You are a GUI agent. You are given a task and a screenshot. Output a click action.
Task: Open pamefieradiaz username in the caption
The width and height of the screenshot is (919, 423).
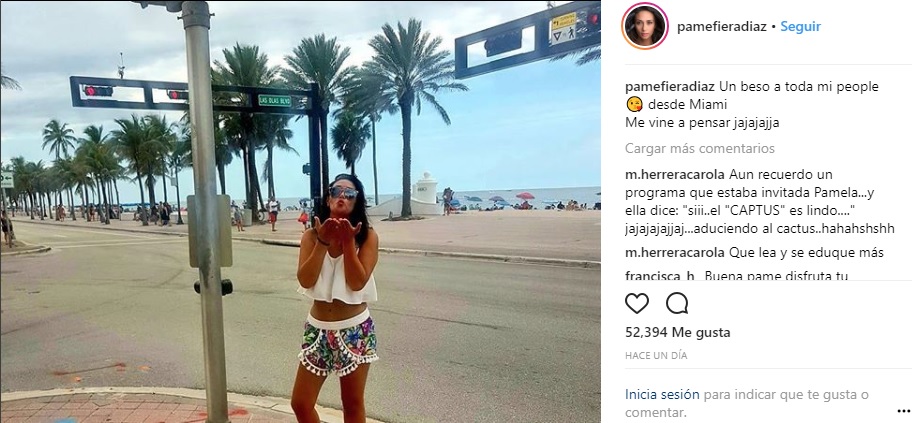669,87
